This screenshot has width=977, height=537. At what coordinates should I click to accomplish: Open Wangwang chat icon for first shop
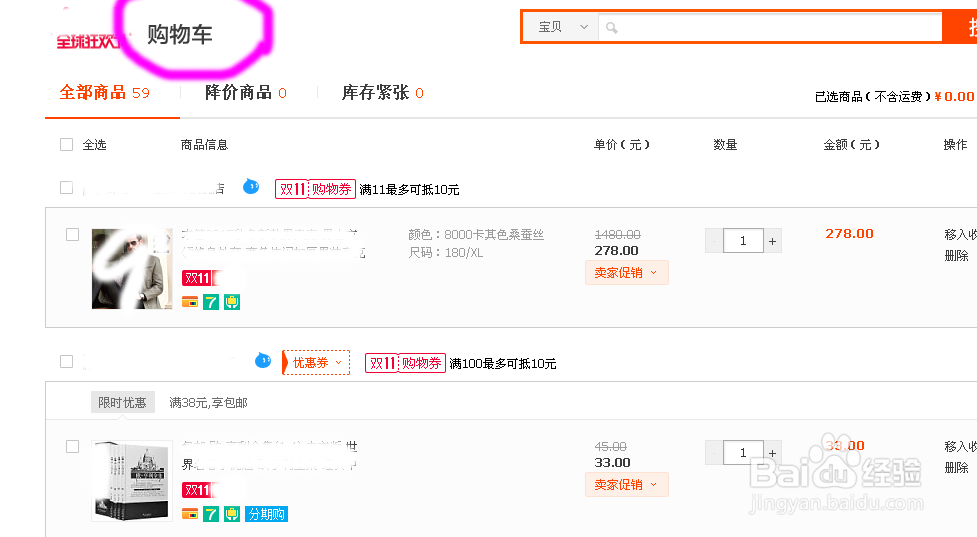pyautogui.click(x=250, y=186)
